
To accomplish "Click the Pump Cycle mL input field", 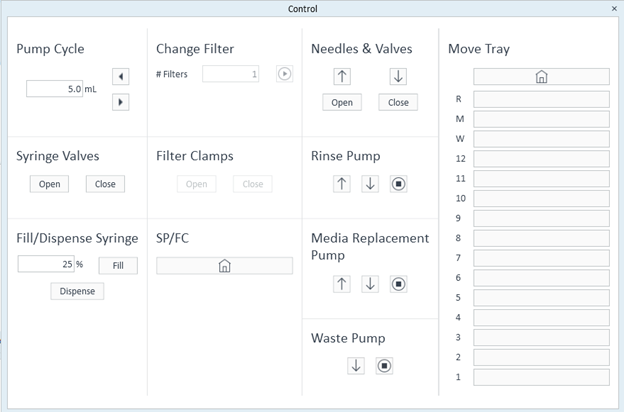I will pyautogui.click(x=54, y=89).
